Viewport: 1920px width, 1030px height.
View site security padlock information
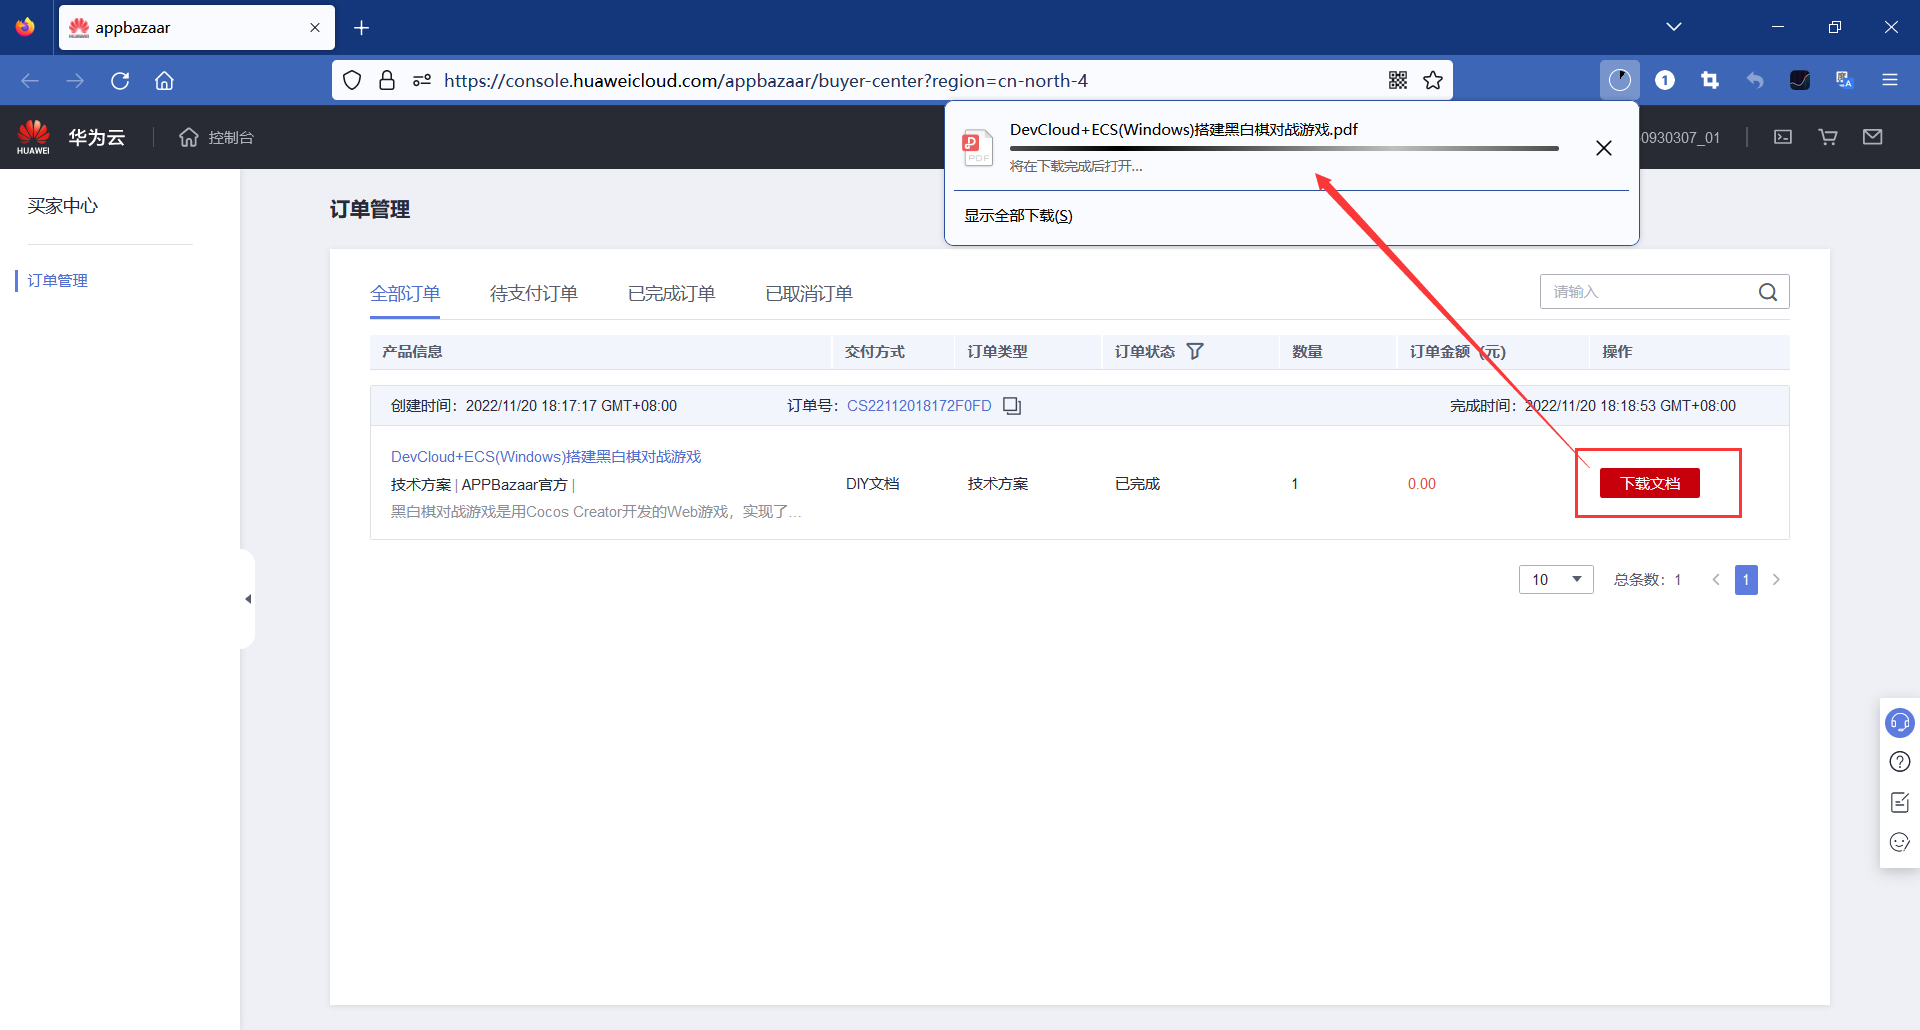(387, 81)
